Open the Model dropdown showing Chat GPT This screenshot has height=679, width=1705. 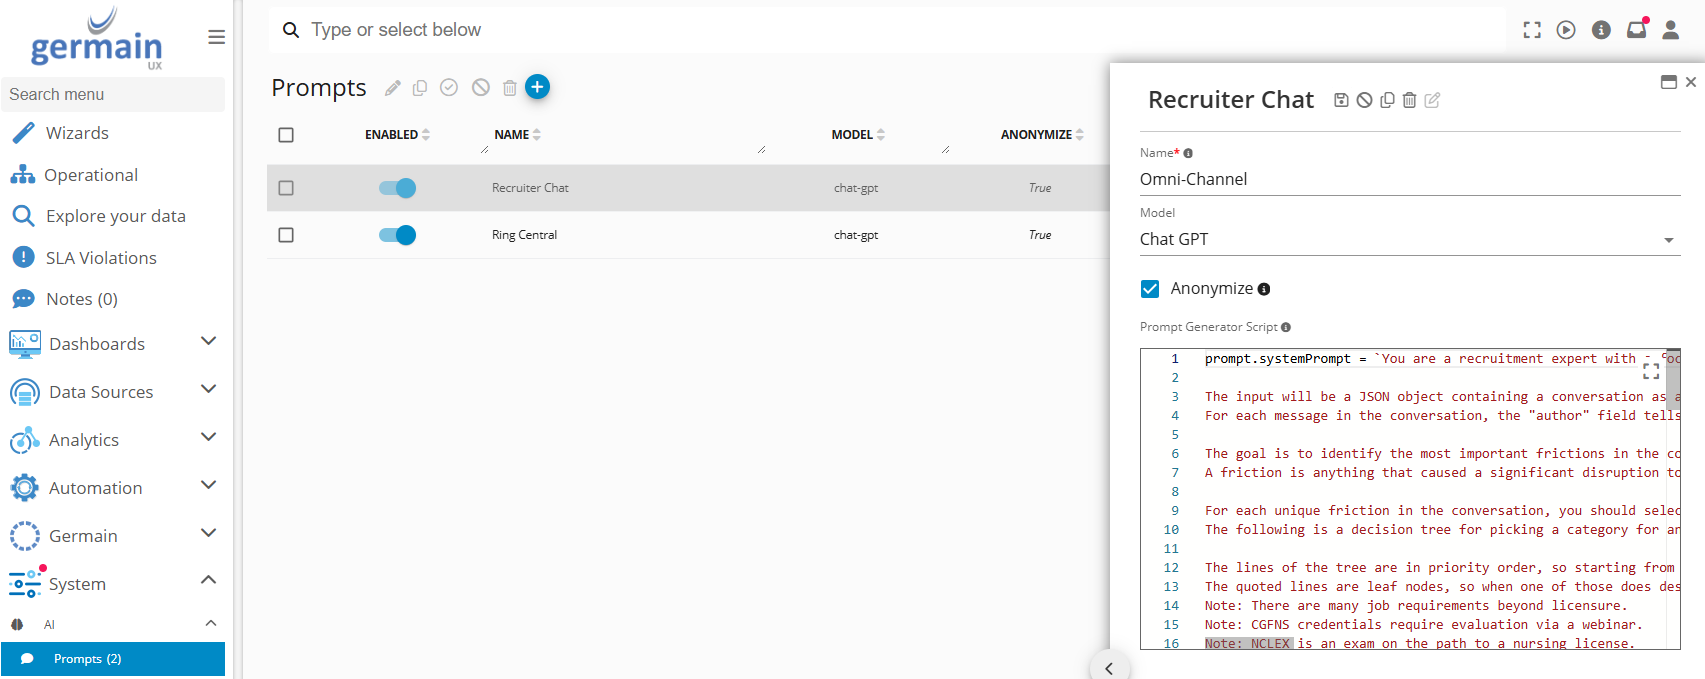tap(1408, 239)
